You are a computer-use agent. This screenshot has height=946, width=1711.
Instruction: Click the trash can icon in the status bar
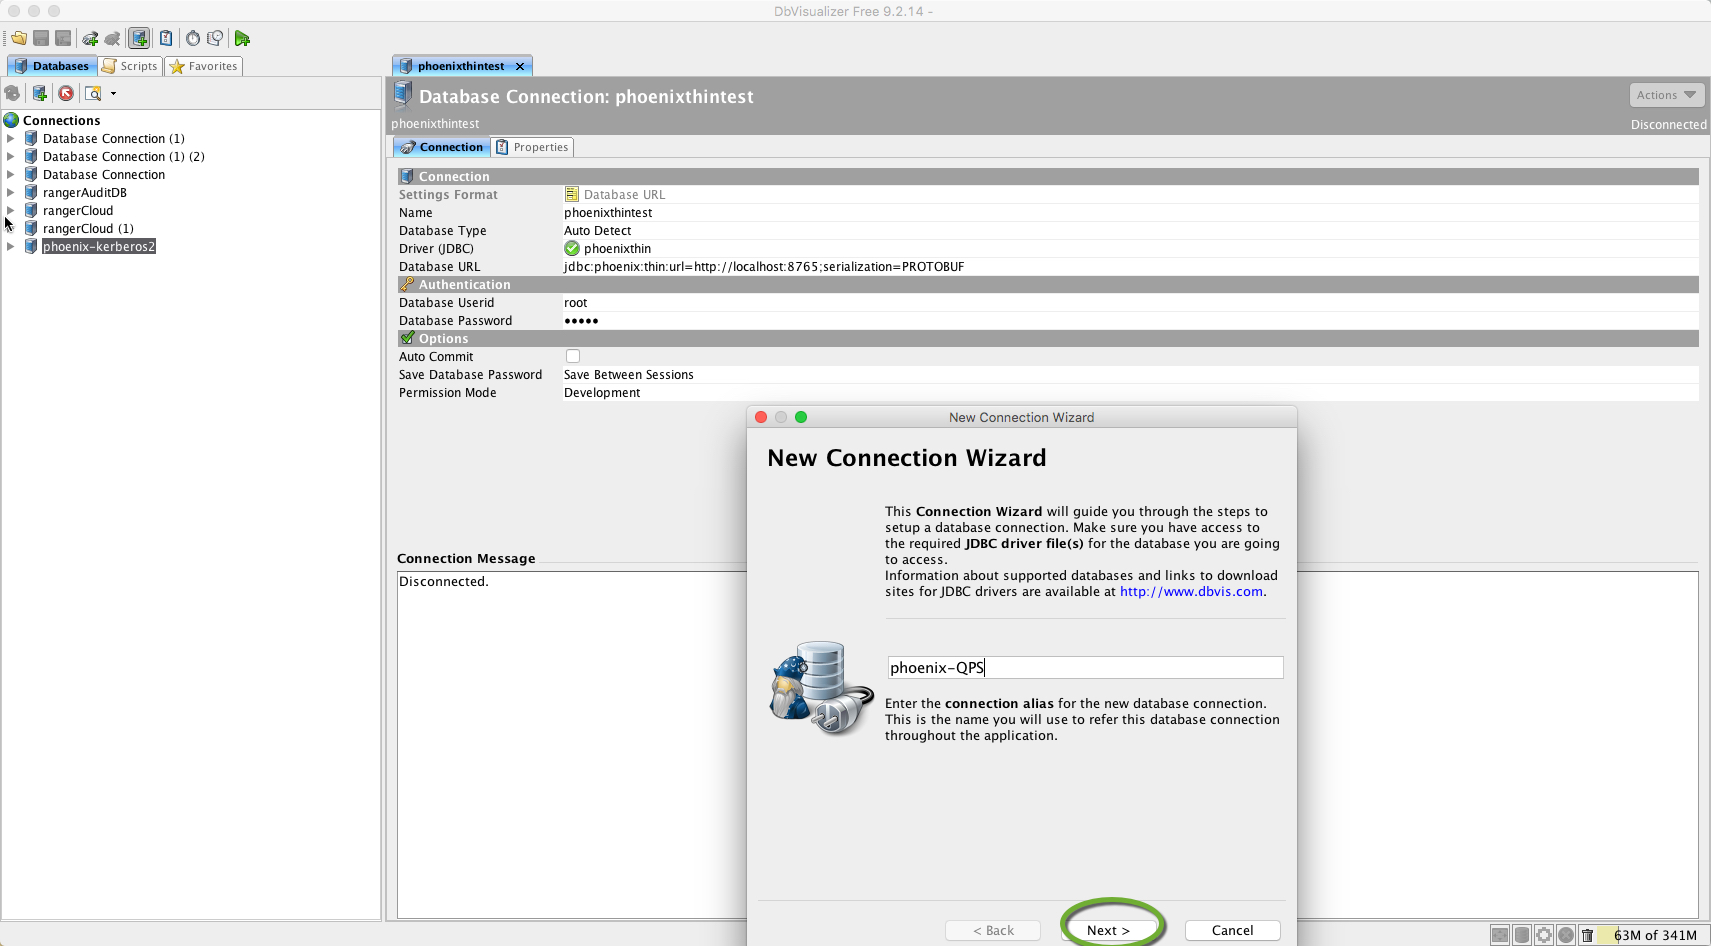pyautogui.click(x=1586, y=935)
